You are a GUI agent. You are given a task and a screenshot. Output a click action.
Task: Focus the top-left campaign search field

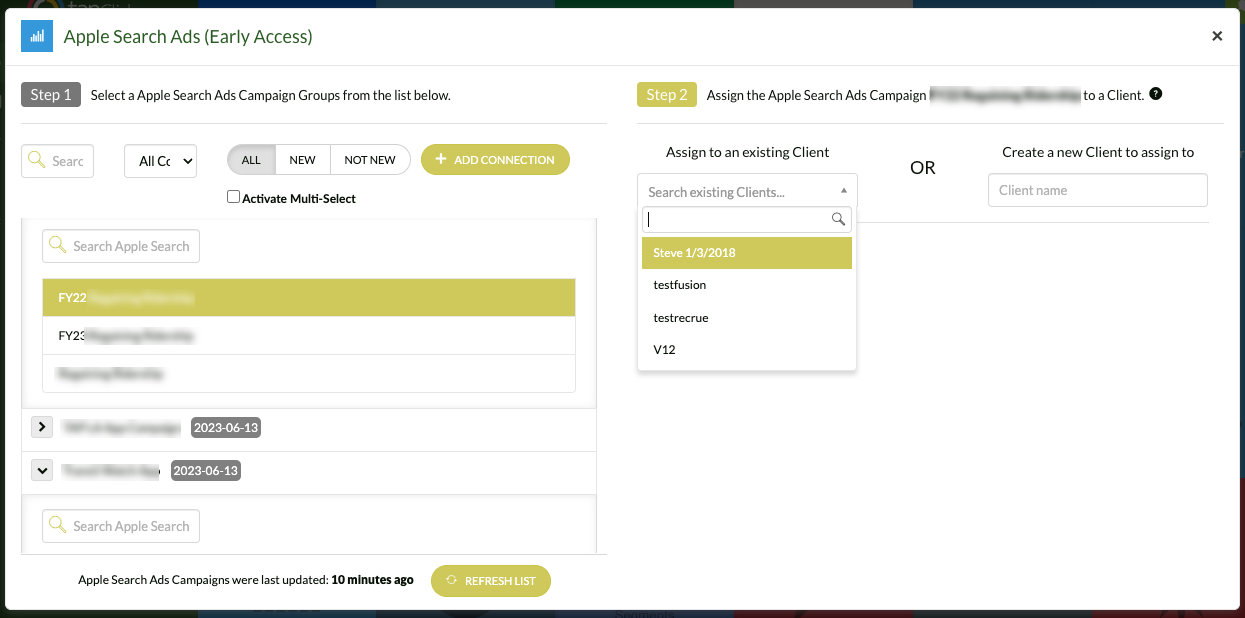point(57,161)
